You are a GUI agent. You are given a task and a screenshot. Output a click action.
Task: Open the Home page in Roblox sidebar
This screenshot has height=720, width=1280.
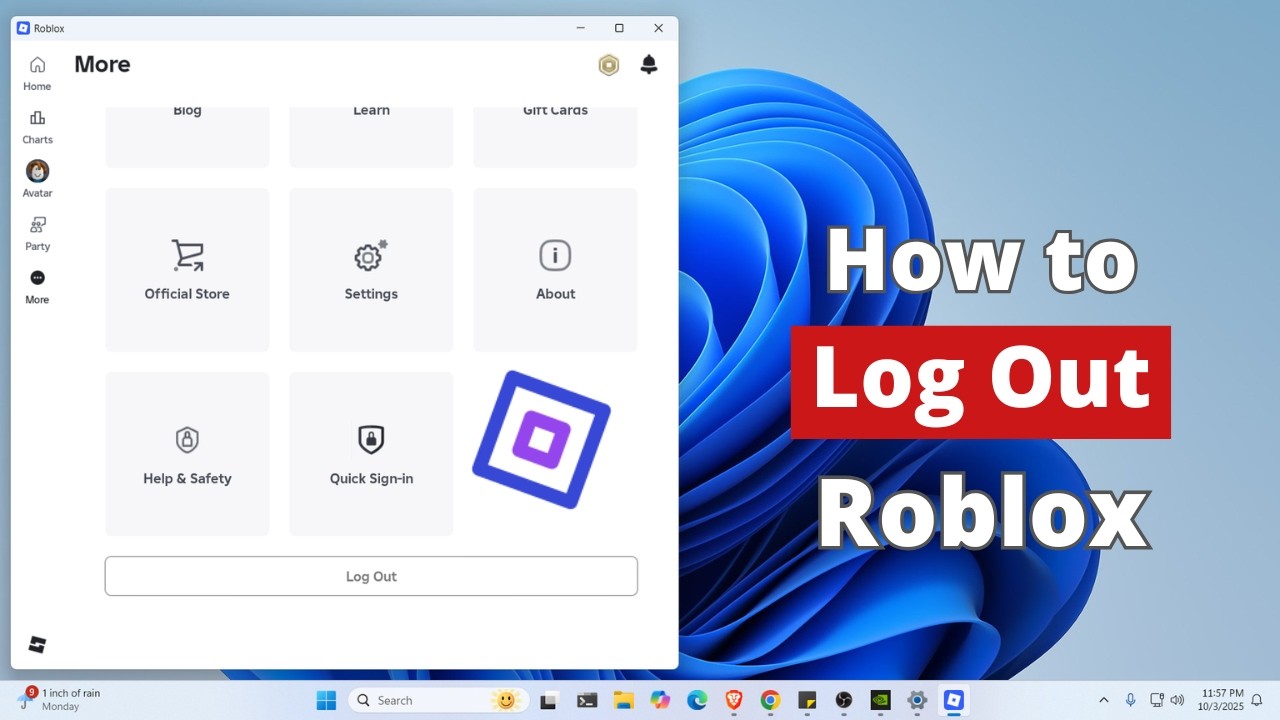(37, 74)
